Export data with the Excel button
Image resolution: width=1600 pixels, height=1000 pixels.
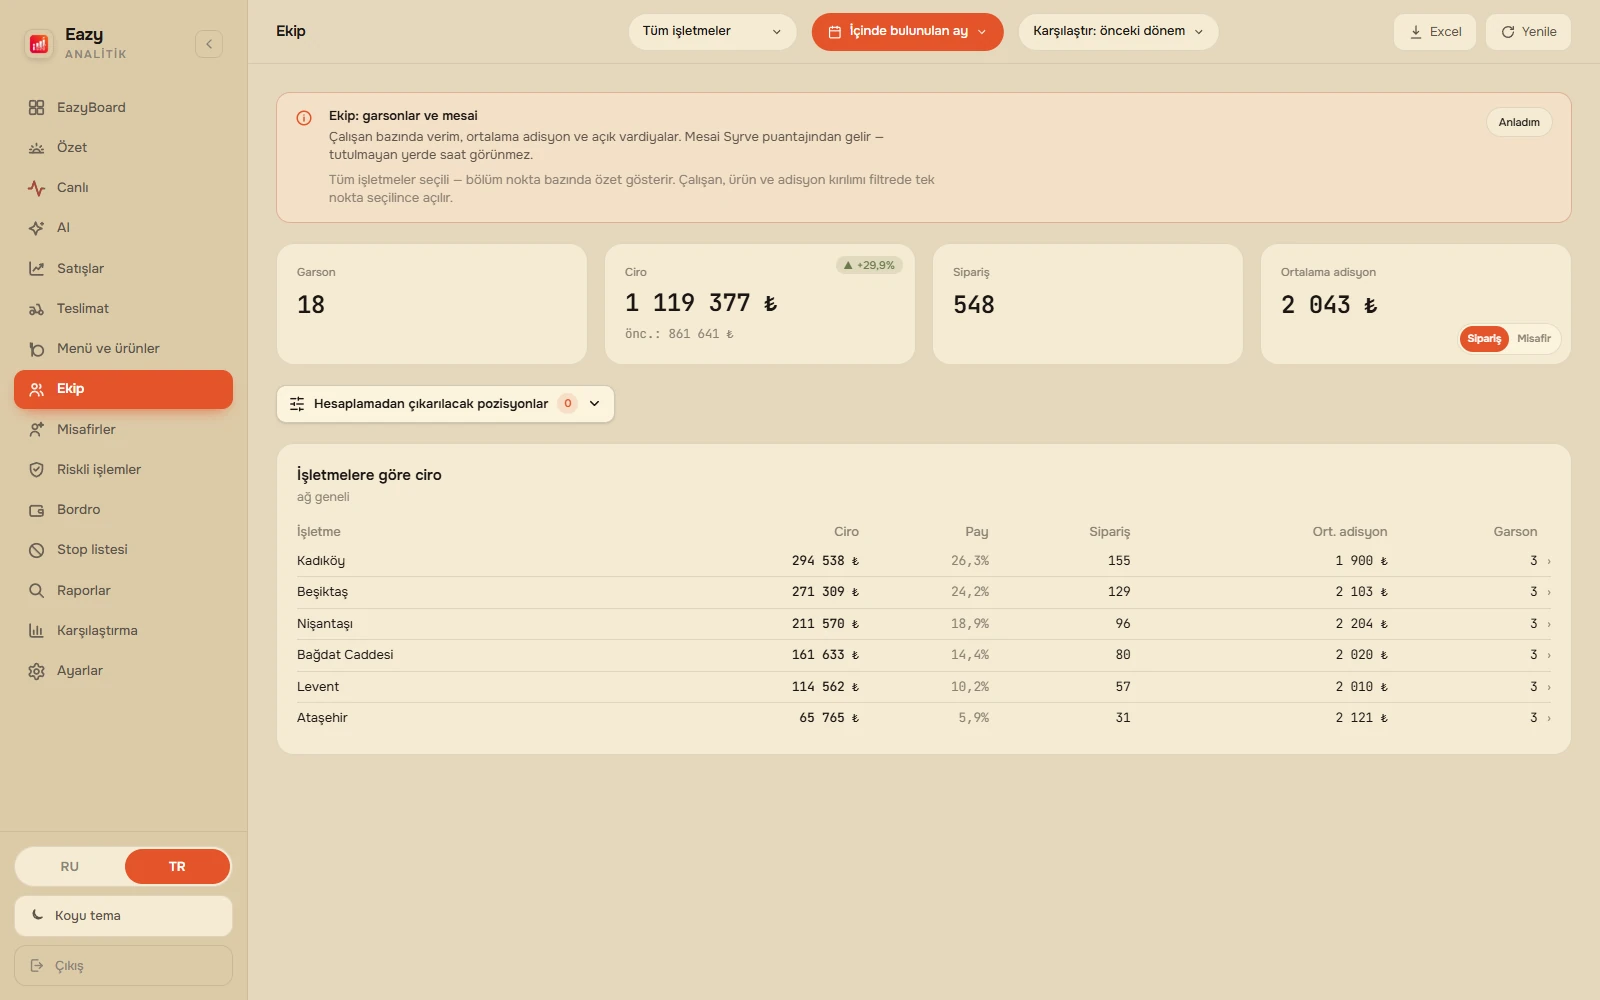1435,32
